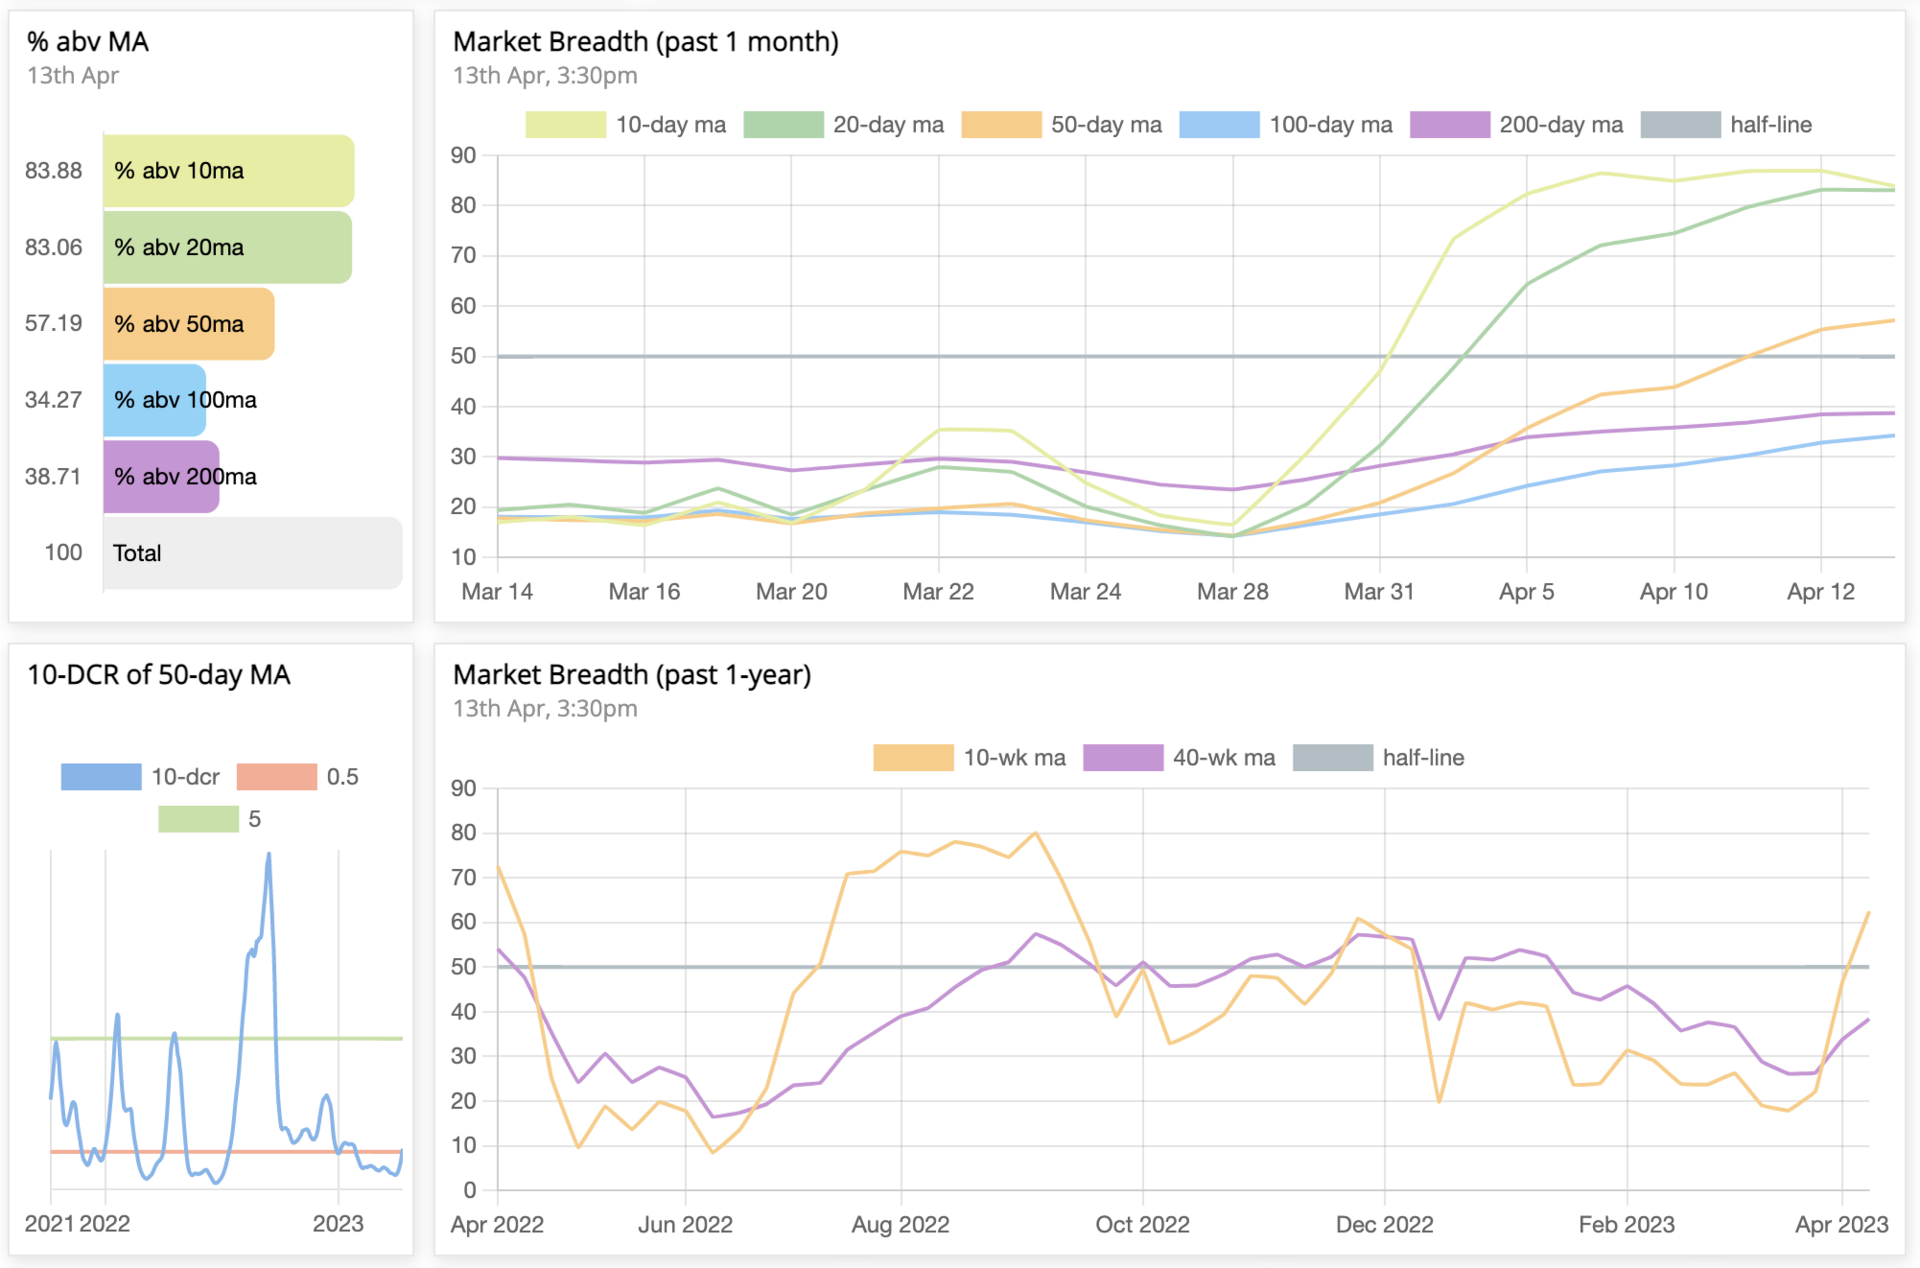The image size is (1920, 1268).
Task: Click 'Market Breadth (past 1 month)' title
Action: tap(646, 42)
